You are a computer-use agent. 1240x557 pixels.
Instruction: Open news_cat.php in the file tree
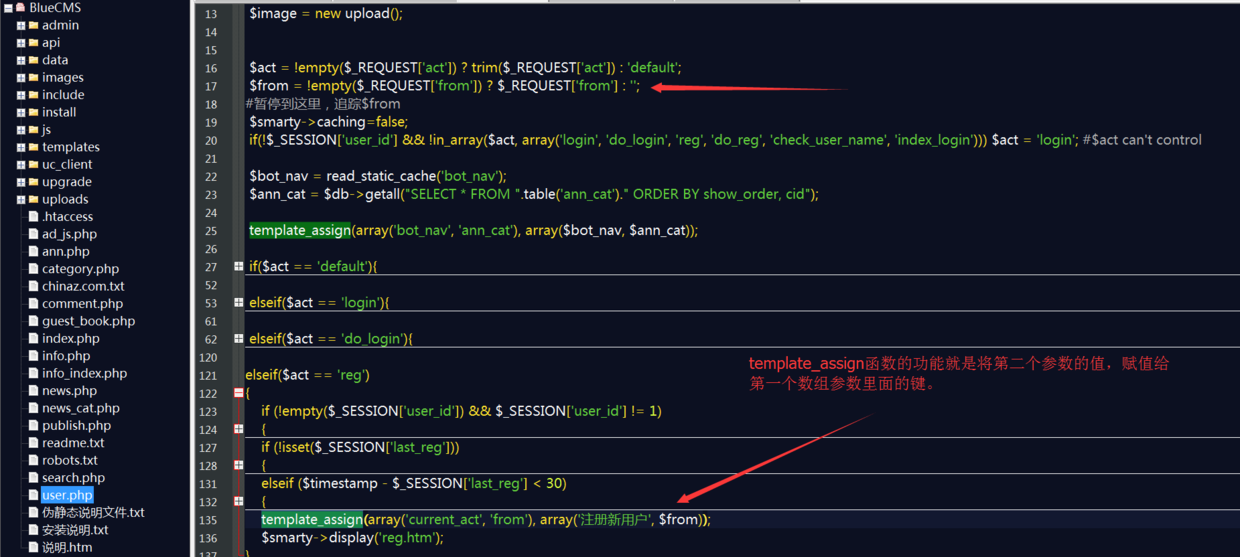click(x=80, y=408)
